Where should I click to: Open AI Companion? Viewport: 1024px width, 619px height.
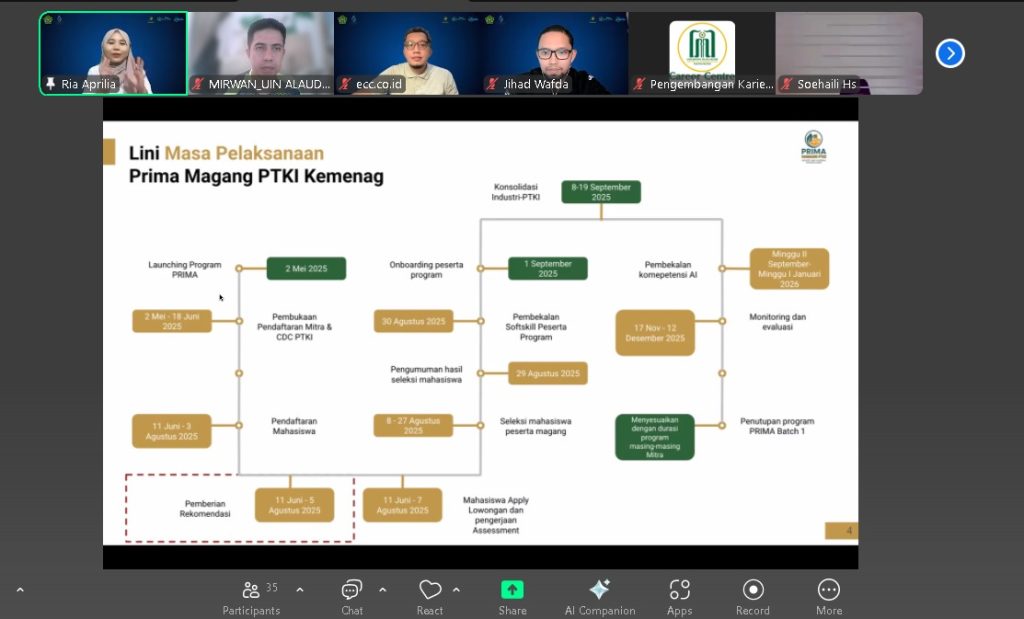pyautogui.click(x=600, y=597)
